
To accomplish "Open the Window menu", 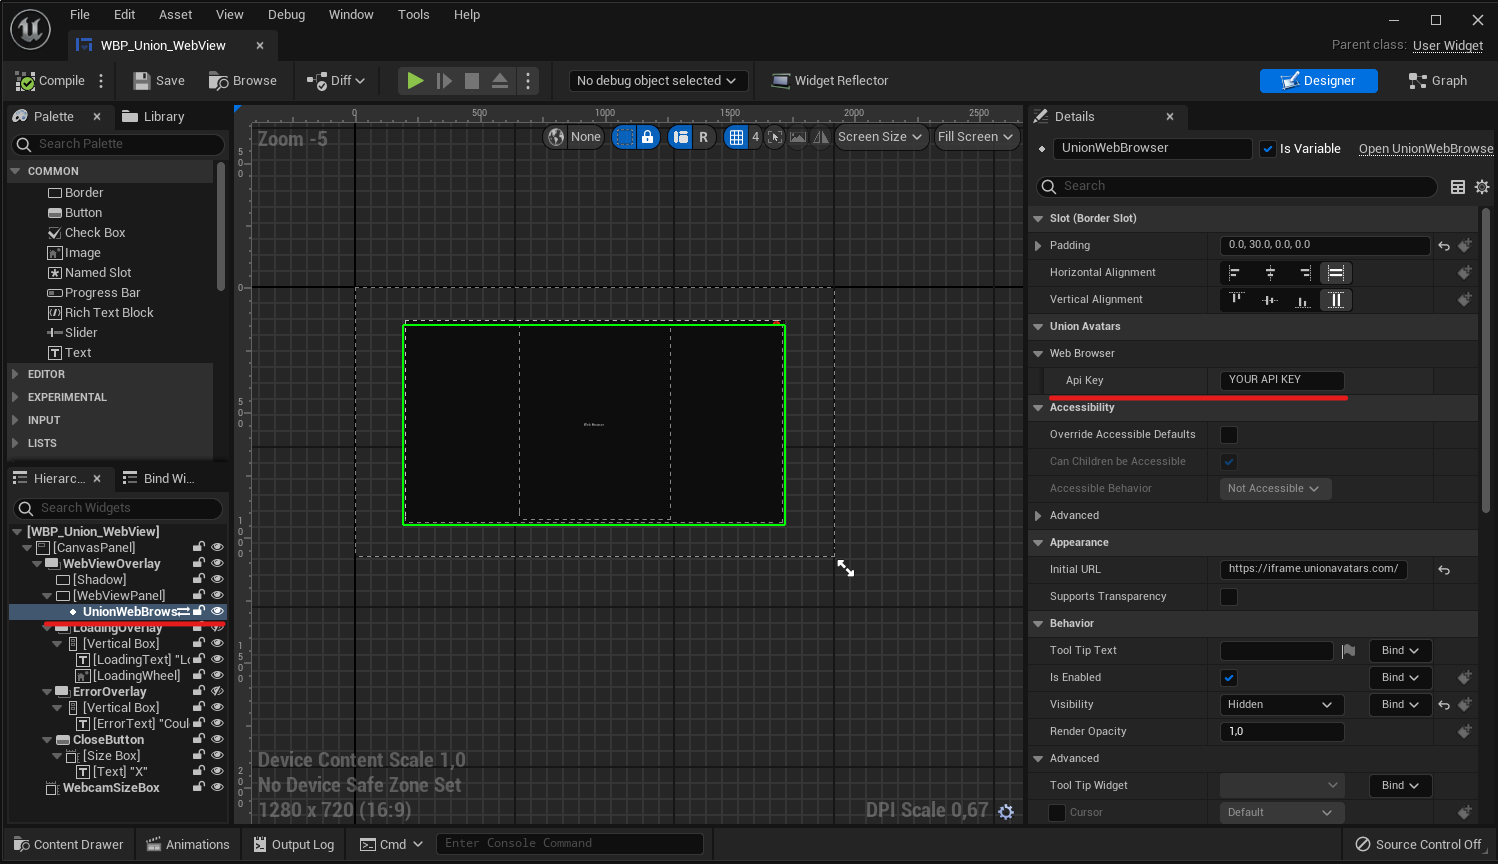I will (351, 14).
